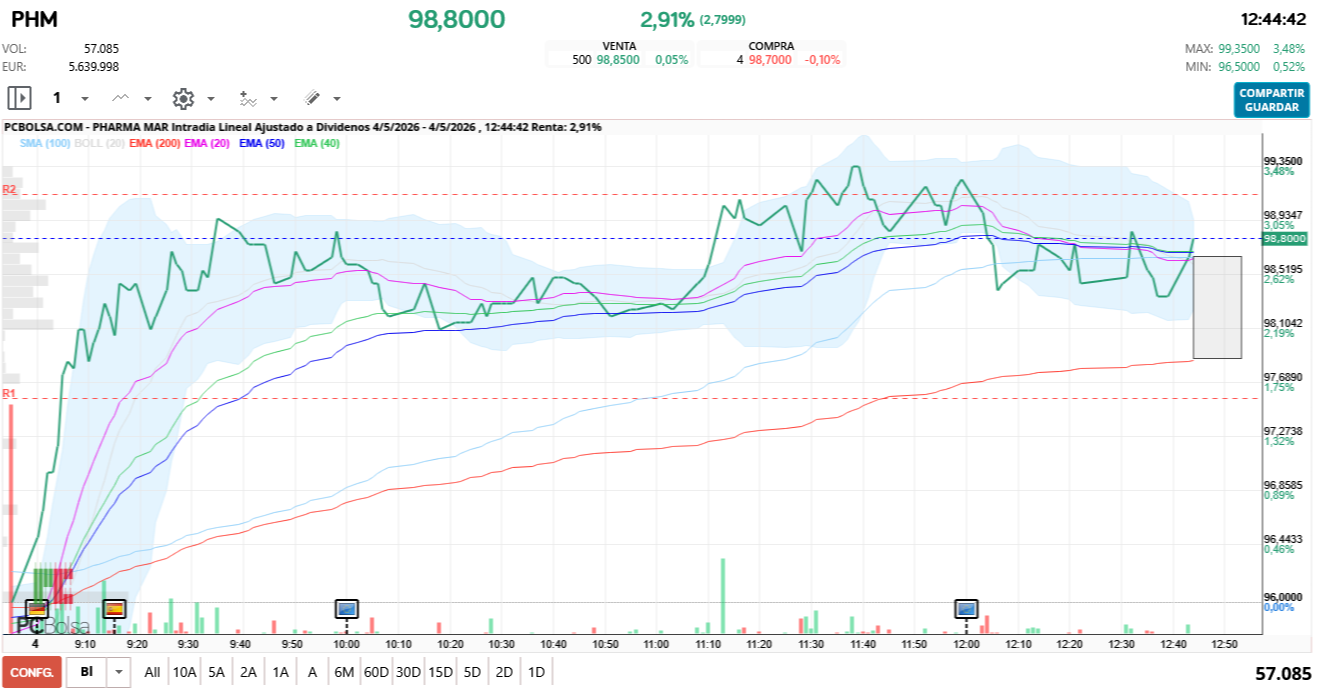Expand the settings gear dropdown arrow
This screenshot has width=1325, height=693.
(x=210, y=99)
